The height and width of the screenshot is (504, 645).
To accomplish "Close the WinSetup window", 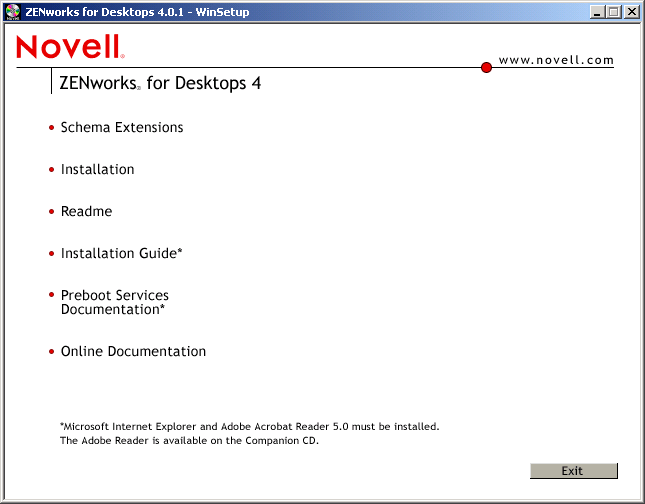I will (x=631, y=12).
